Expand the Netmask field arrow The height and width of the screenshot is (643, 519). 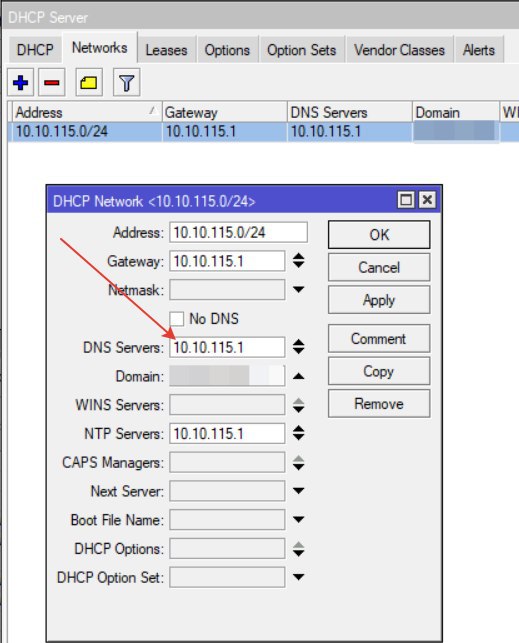pyautogui.click(x=298, y=290)
